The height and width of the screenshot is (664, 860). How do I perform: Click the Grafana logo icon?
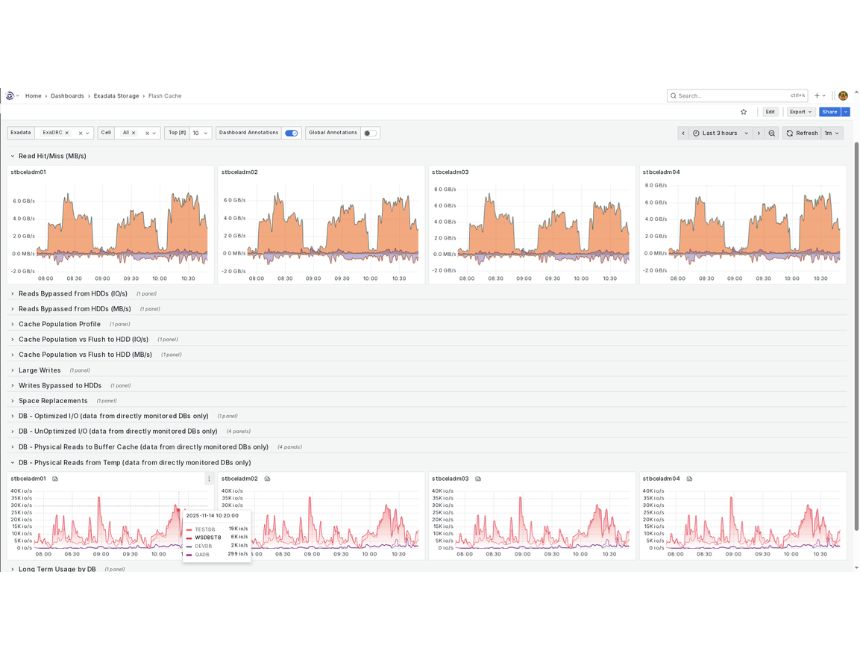[10, 96]
